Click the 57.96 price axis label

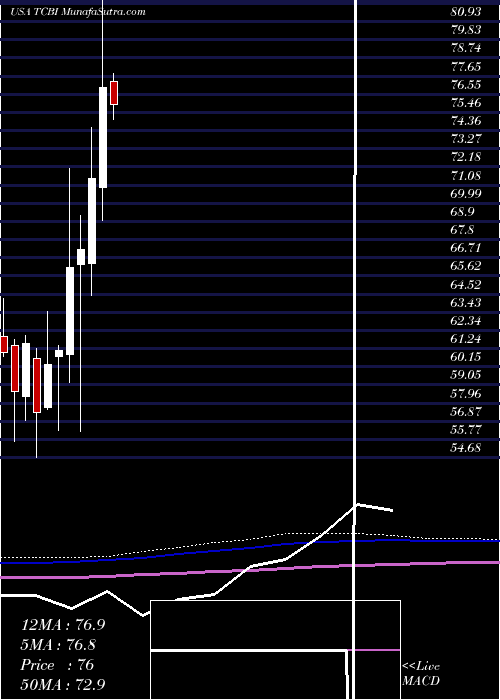(466, 393)
